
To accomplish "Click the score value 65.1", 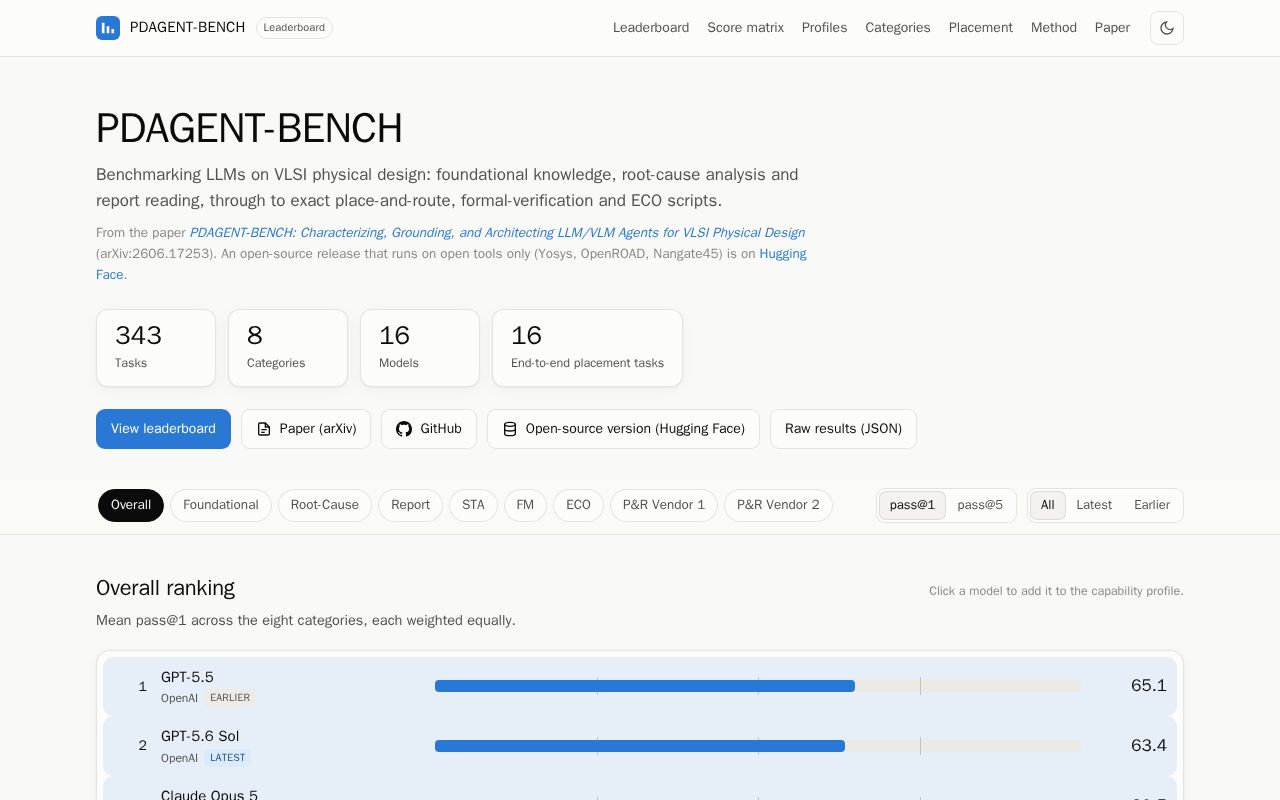I will pos(1148,686).
